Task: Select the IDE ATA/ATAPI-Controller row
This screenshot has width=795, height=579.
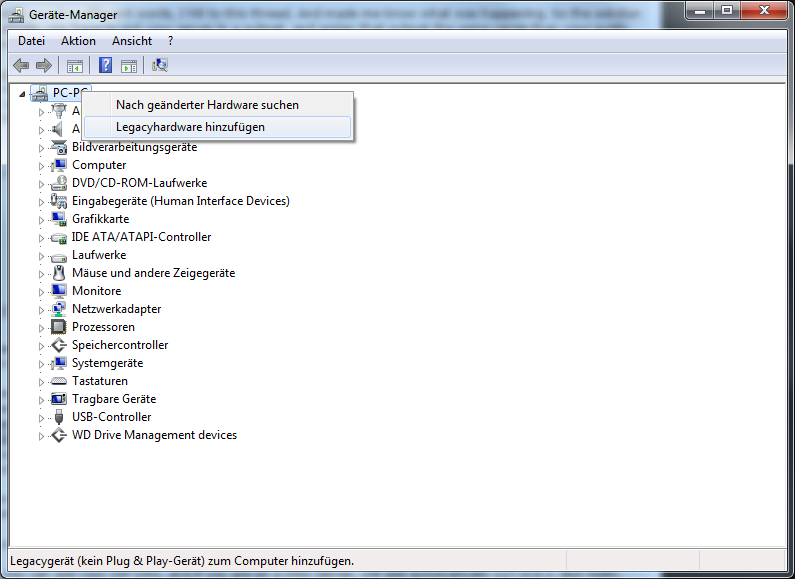Action: [x=141, y=237]
